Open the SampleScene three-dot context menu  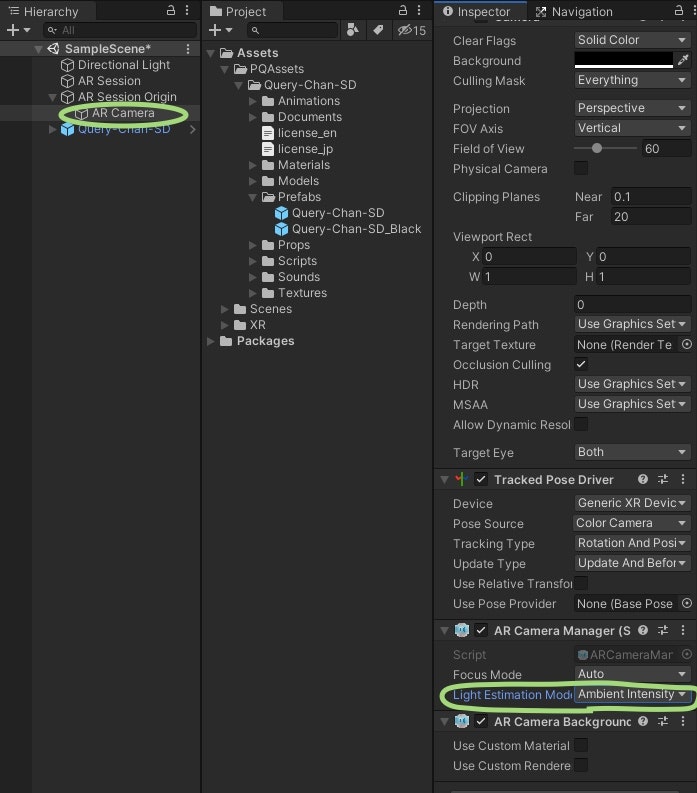coord(188,49)
